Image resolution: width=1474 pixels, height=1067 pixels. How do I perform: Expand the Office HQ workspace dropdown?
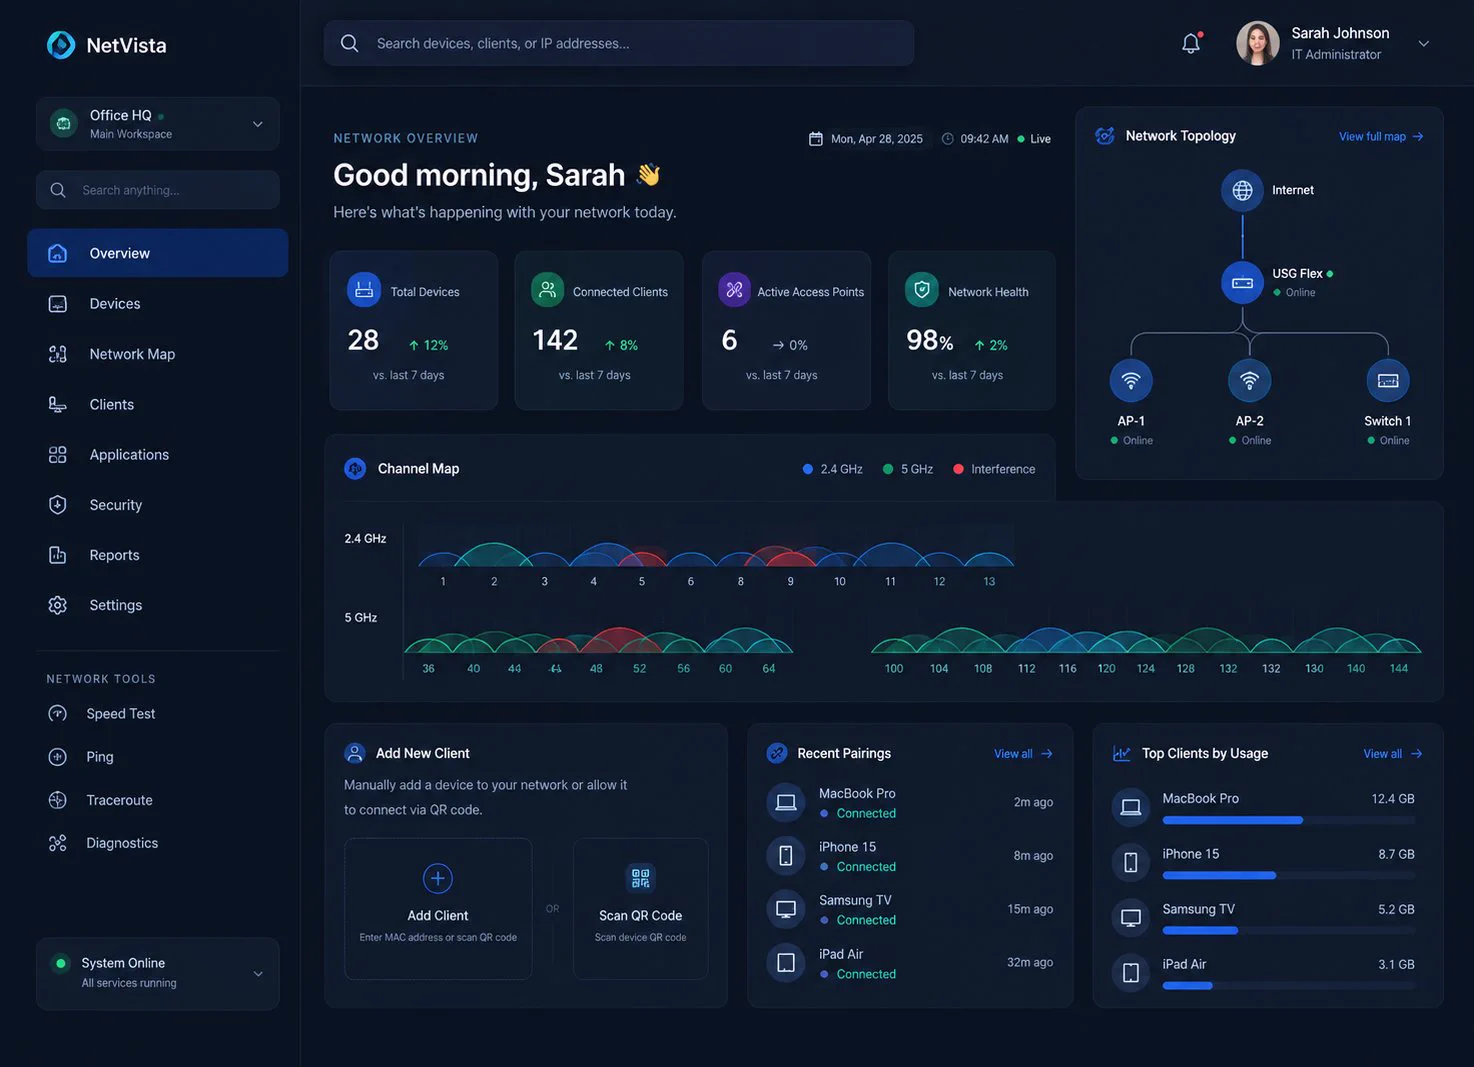coord(257,124)
